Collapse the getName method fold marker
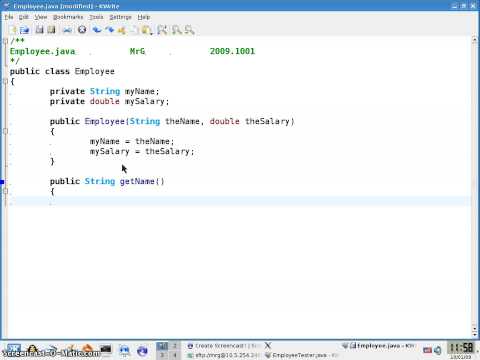 pyautogui.click(x=5, y=191)
